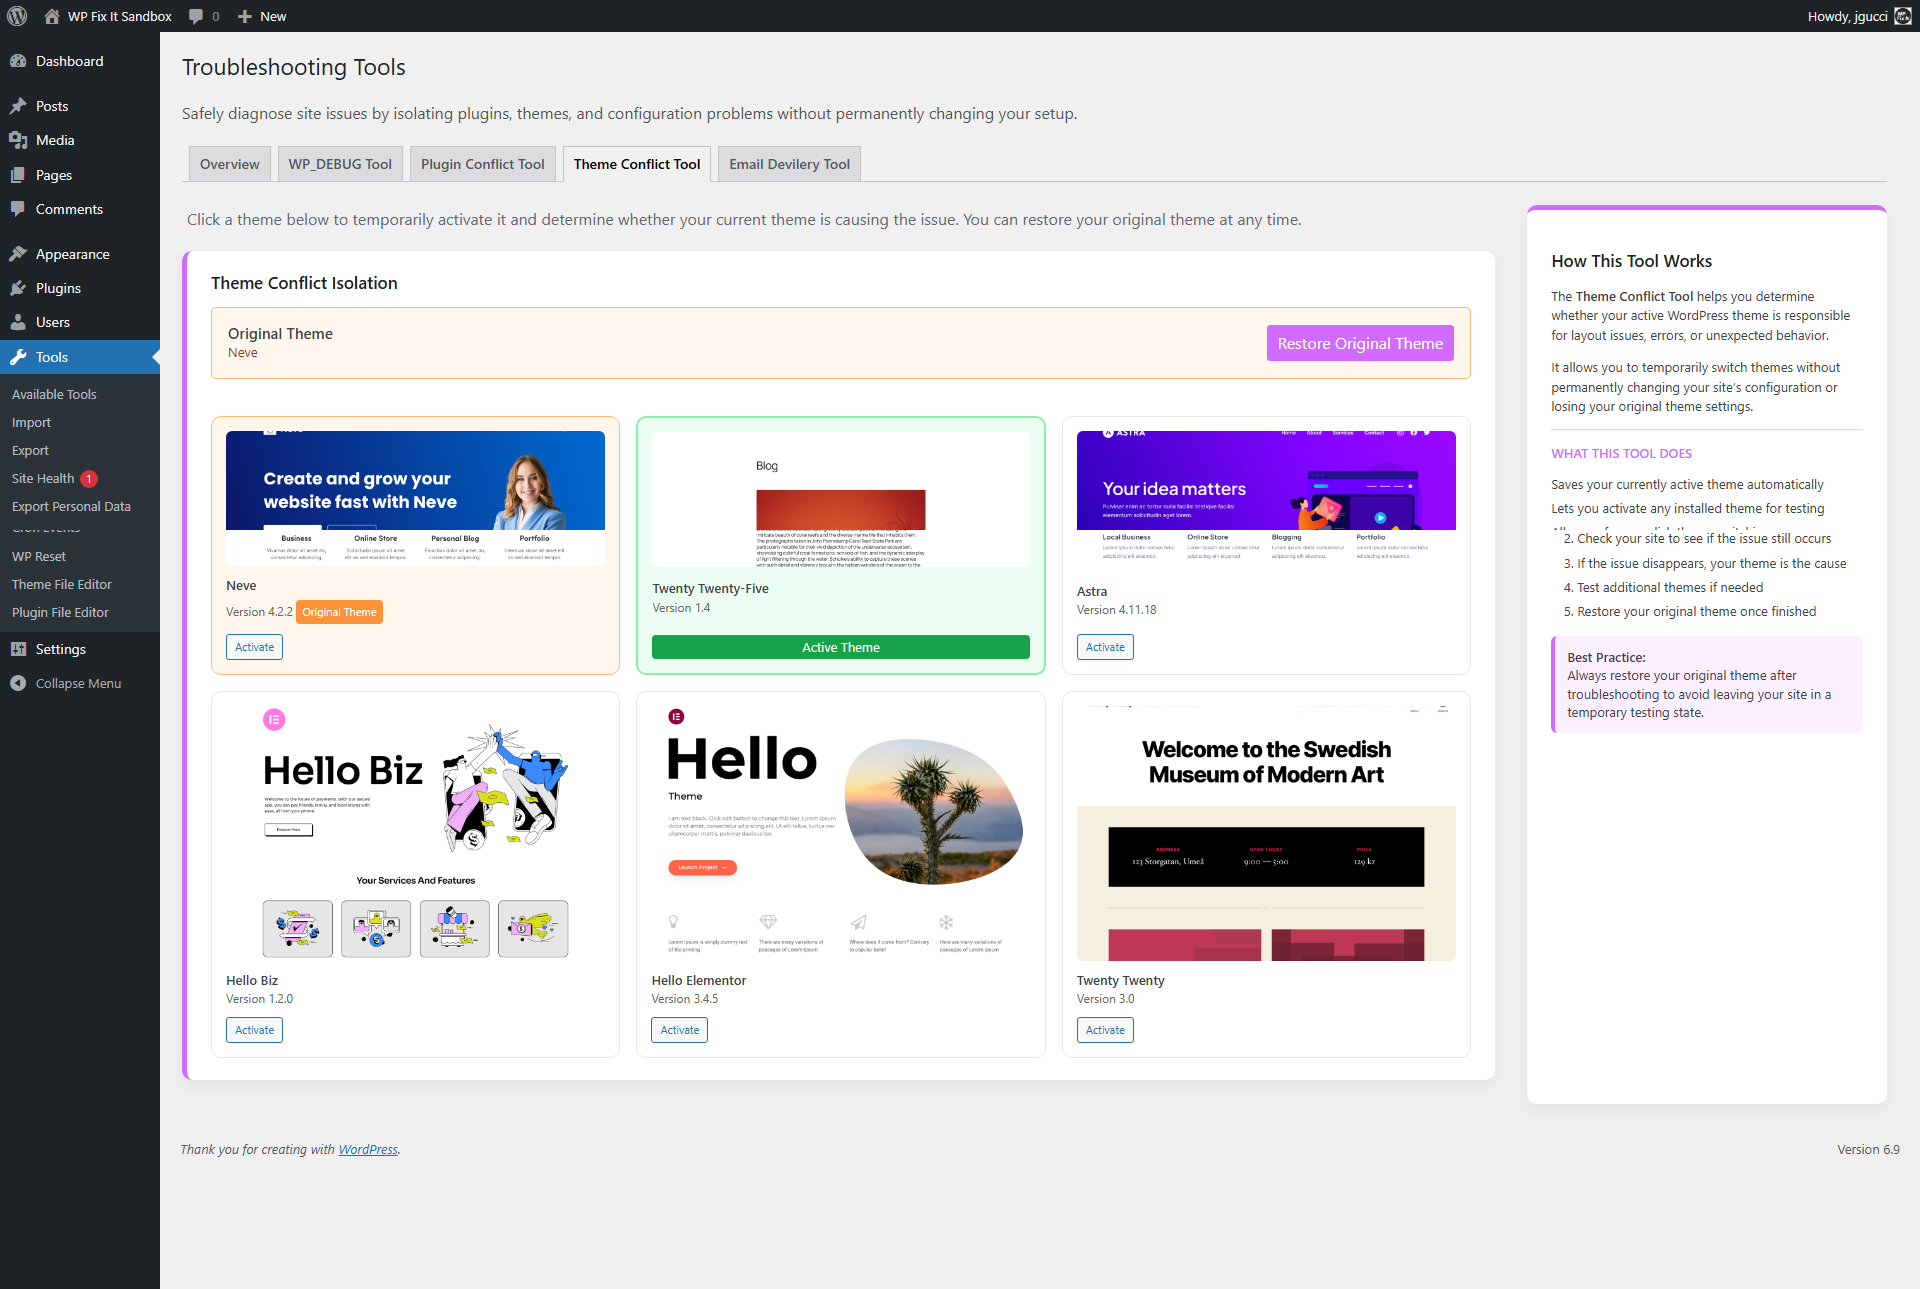Switch to the Plugin Conflict Tool tab
Image resolution: width=1920 pixels, height=1289 pixels.
(x=482, y=163)
